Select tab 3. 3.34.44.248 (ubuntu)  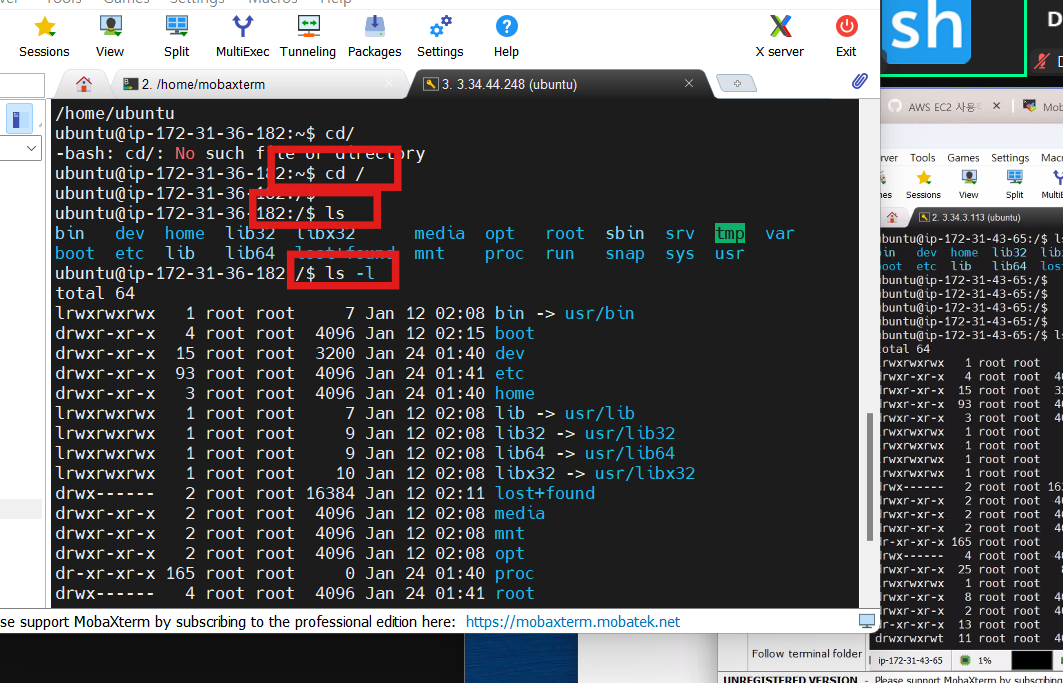tap(509, 84)
